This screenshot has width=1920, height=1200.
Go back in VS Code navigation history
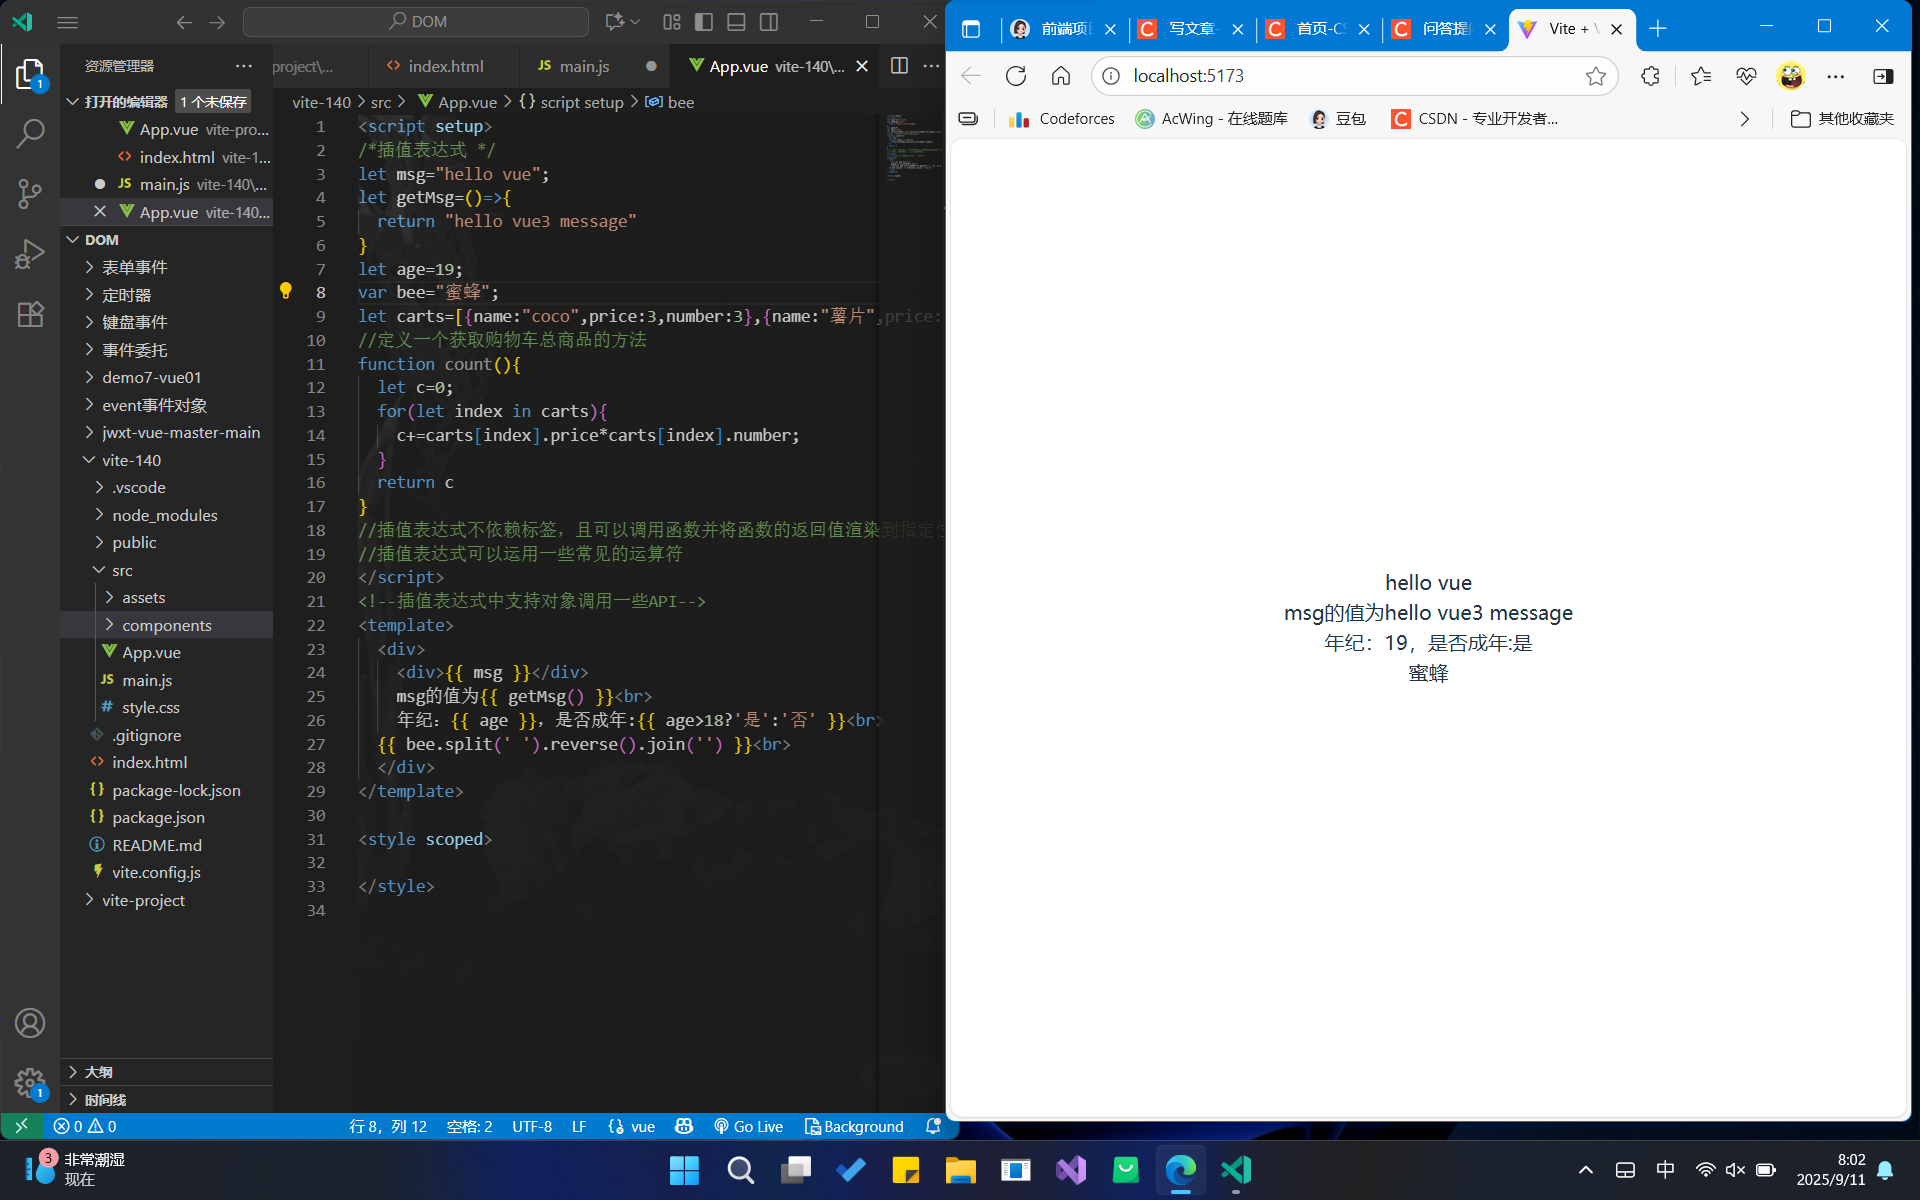click(x=184, y=22)
